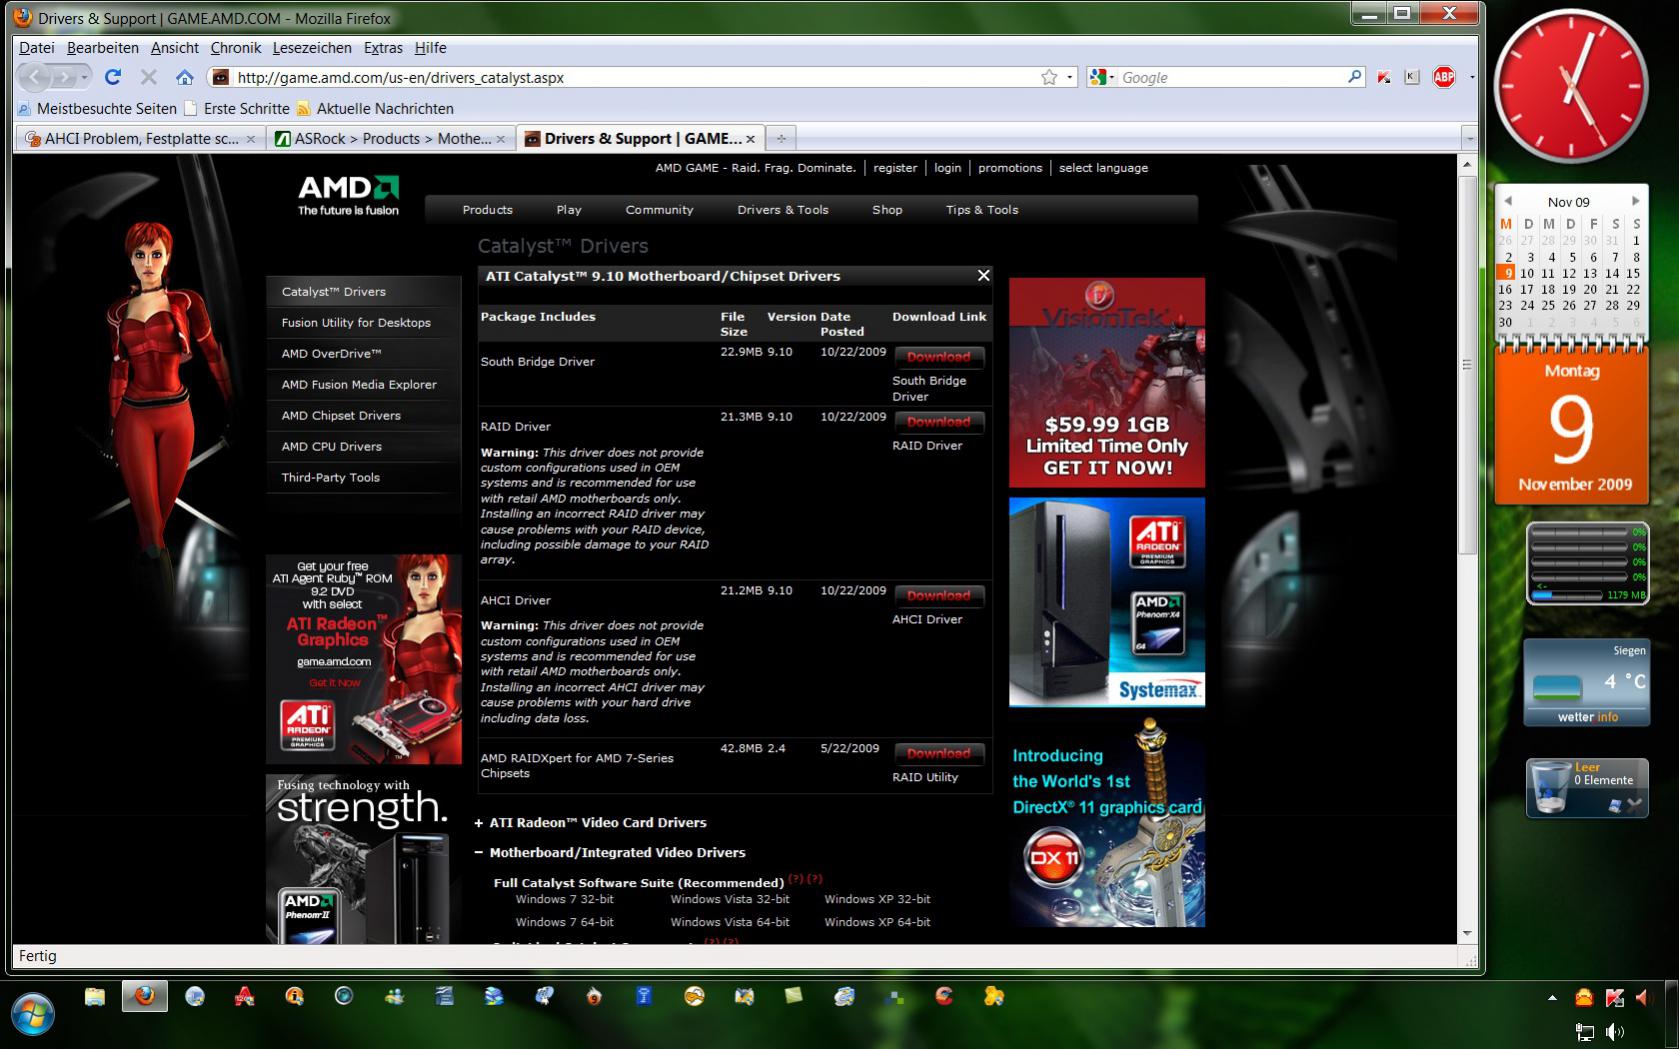Navigate back with the back arrow
This screenshot has width=1679, height=1049.
click(34, 77)
